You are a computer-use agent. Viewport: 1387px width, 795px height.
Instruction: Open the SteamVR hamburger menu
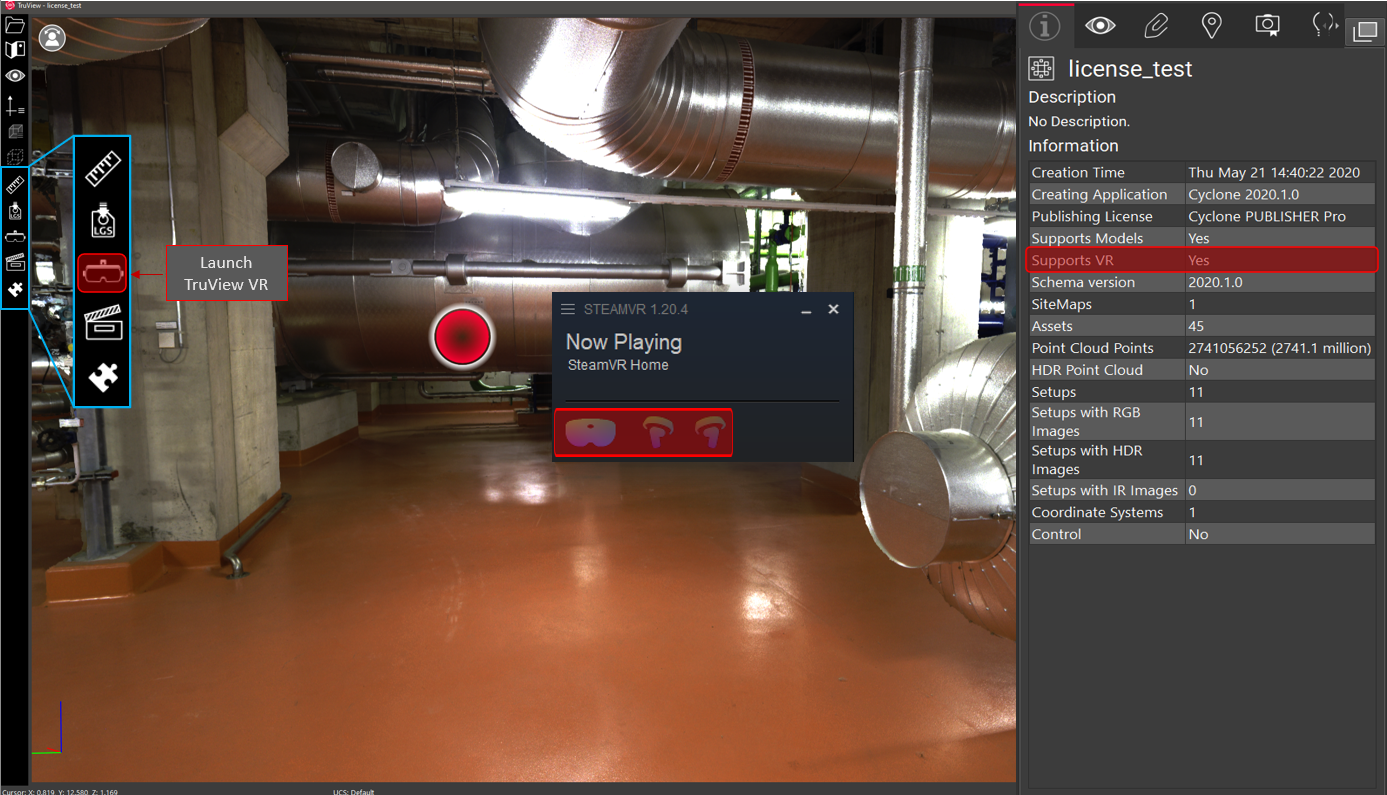(567, 310)
